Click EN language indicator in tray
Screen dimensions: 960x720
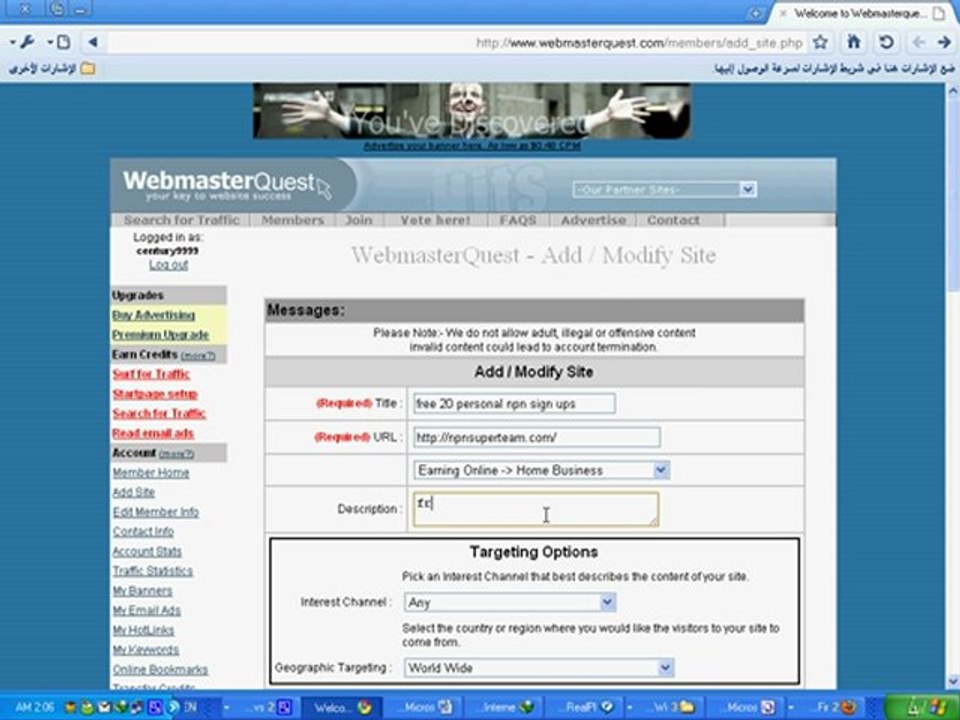click(x=190, y=707)
